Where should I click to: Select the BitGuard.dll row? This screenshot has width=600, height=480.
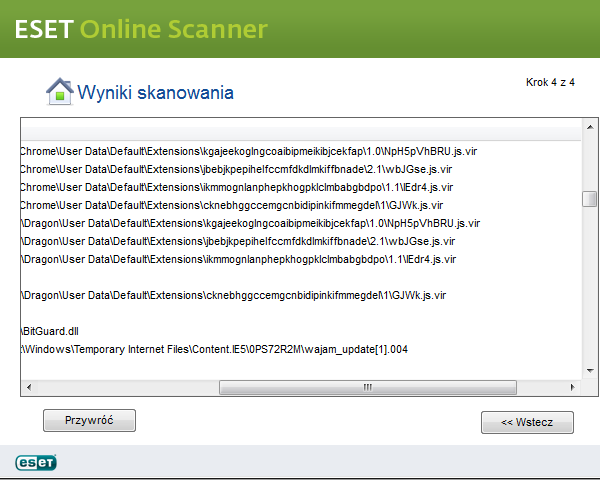(x=302, y=331)
